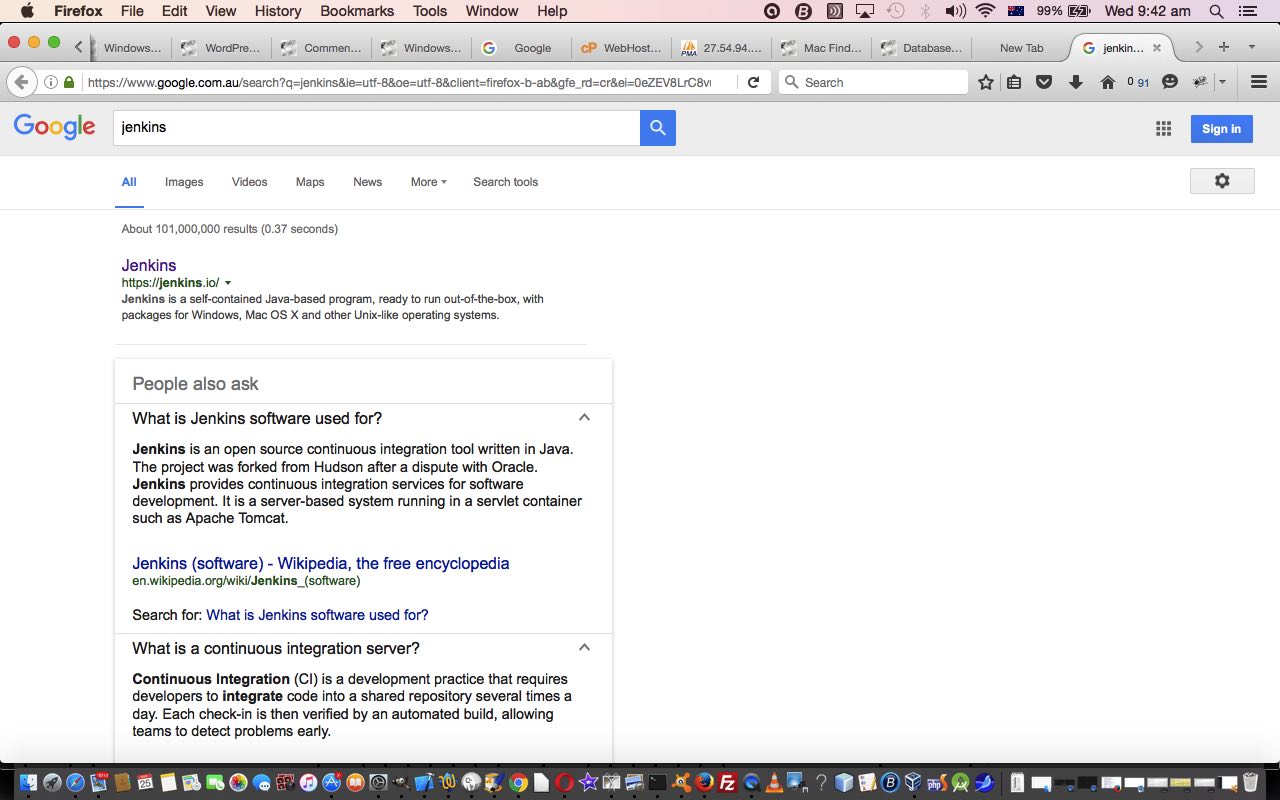Click 'What is Jenkins software used for?' search link
The width and height of the screenshot is (1280, 800).
pos(317,615)
